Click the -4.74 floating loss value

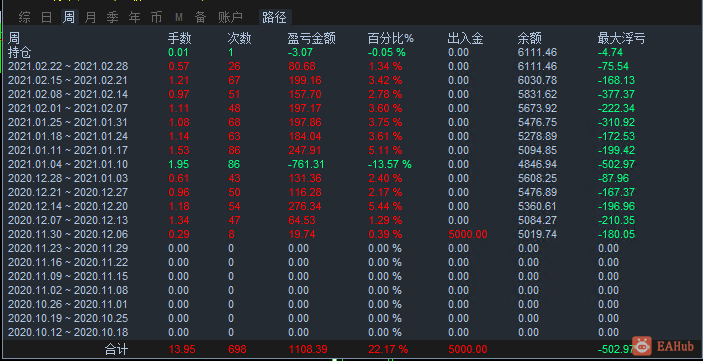(x=610, y=52)
